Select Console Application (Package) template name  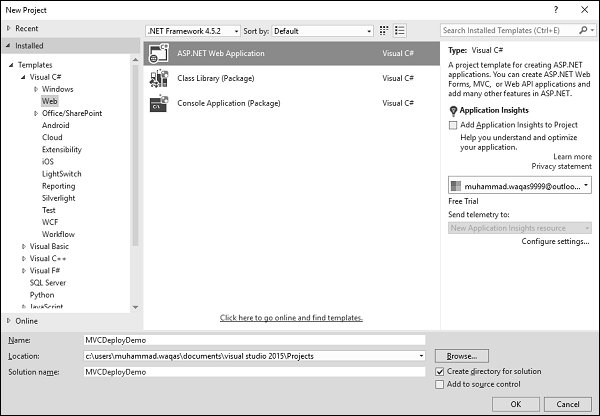tap(229, 103)
